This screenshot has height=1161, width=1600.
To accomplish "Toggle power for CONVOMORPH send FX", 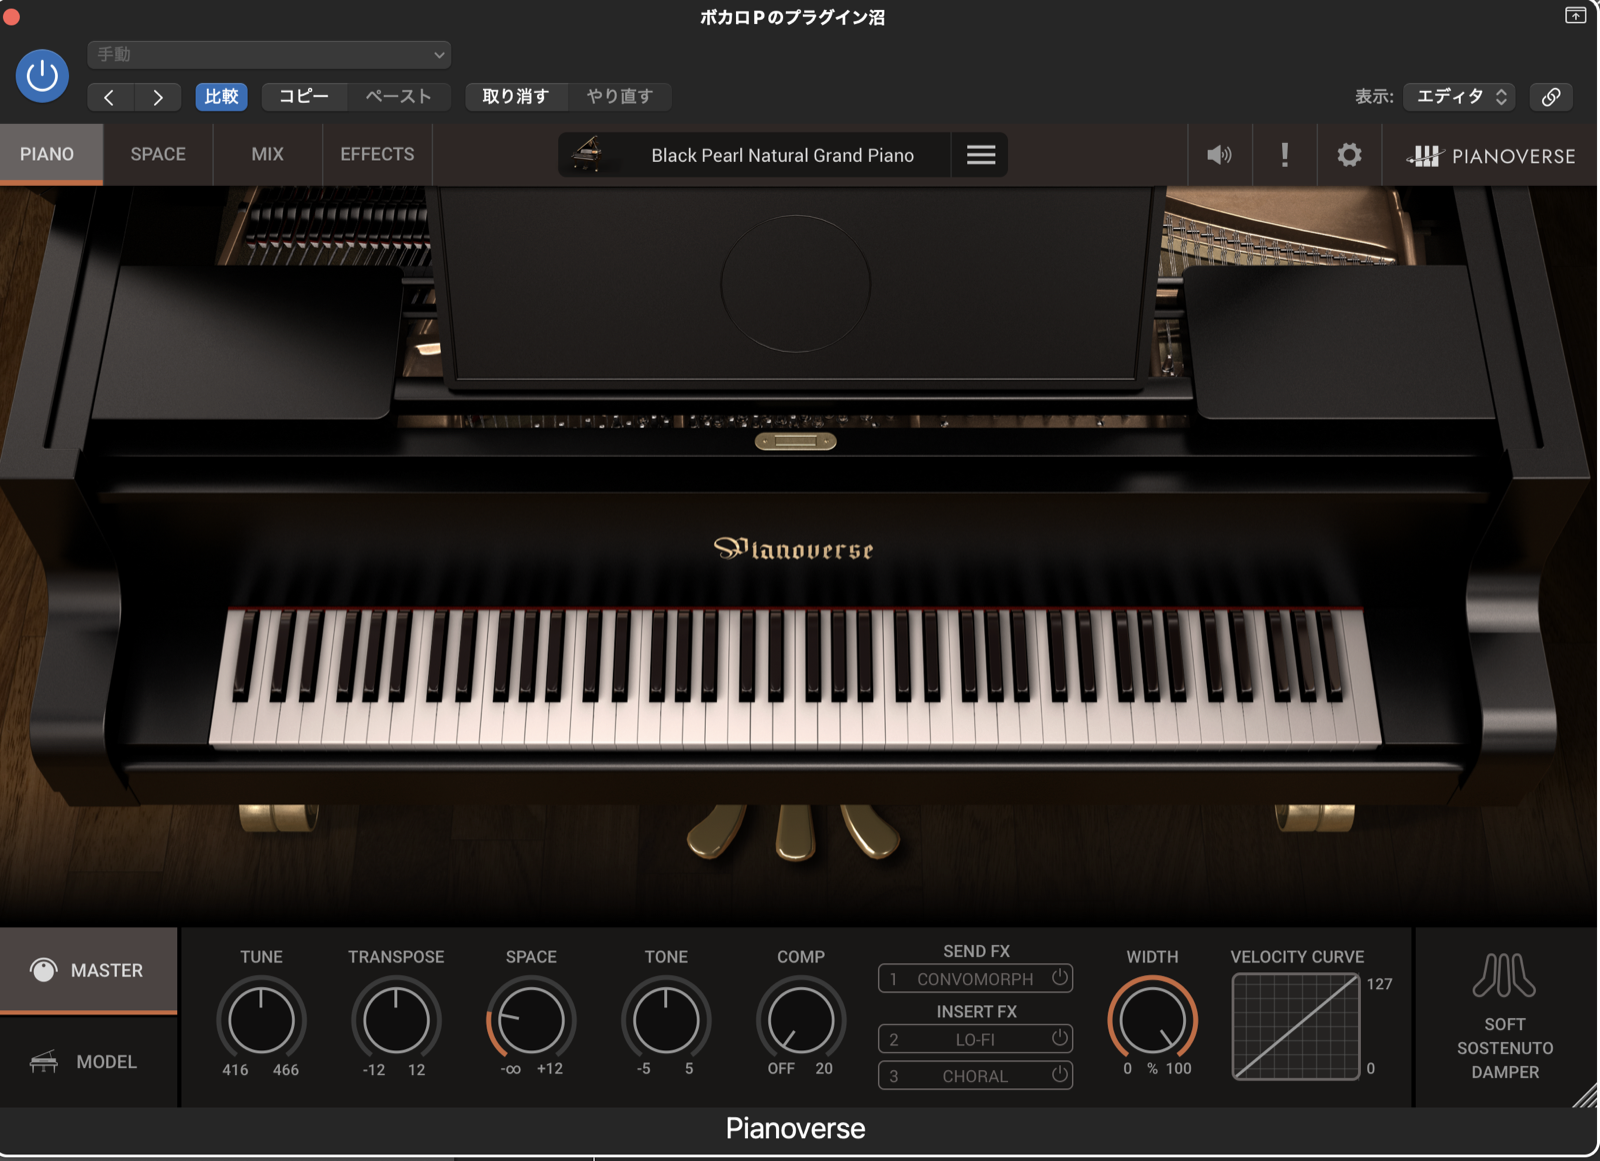I will (1059, 978).
